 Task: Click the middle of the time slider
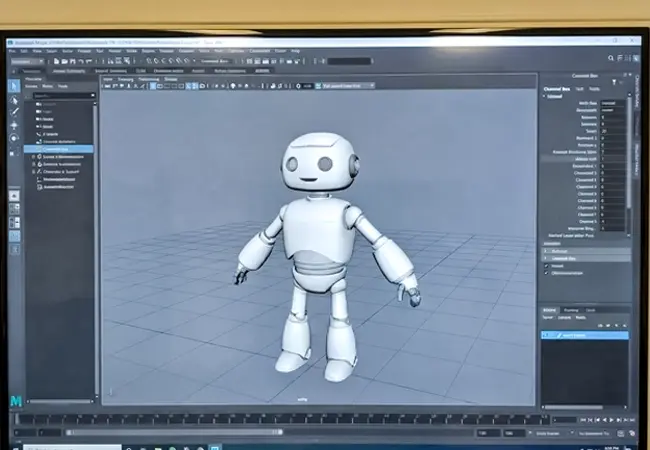click(x=282, y=419)
